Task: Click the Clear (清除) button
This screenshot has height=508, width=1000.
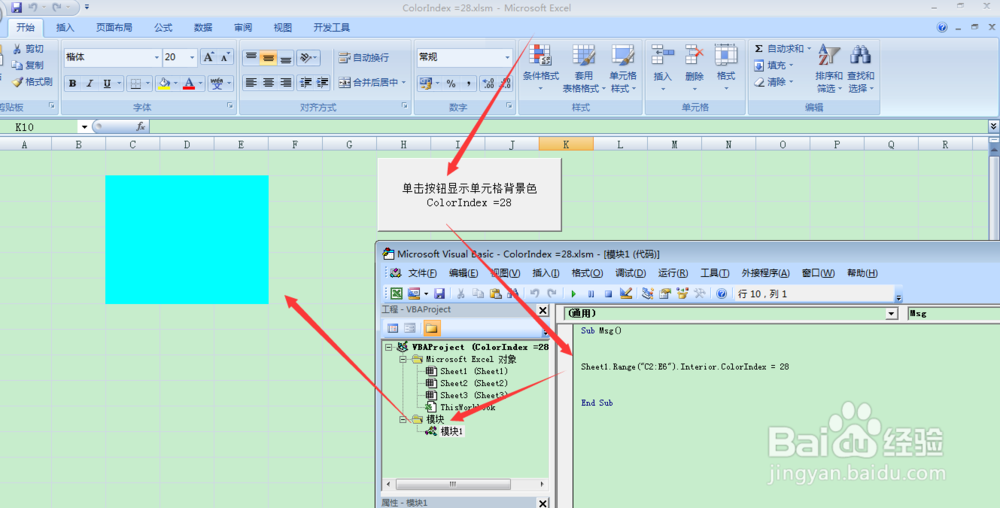Action: [x=773, y=82]
